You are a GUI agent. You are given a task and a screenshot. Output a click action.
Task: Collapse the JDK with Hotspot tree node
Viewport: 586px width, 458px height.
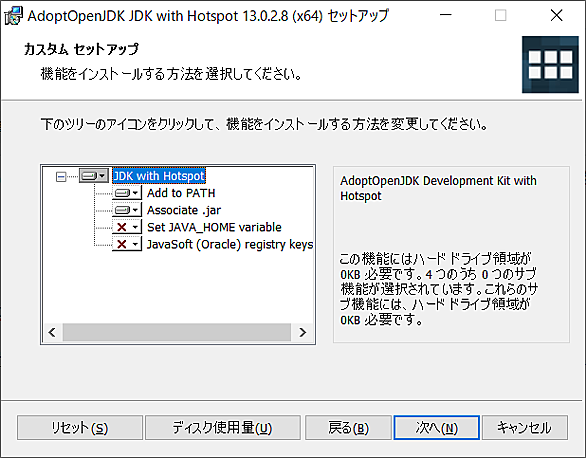pyautogui.click(x=61, y=176)
